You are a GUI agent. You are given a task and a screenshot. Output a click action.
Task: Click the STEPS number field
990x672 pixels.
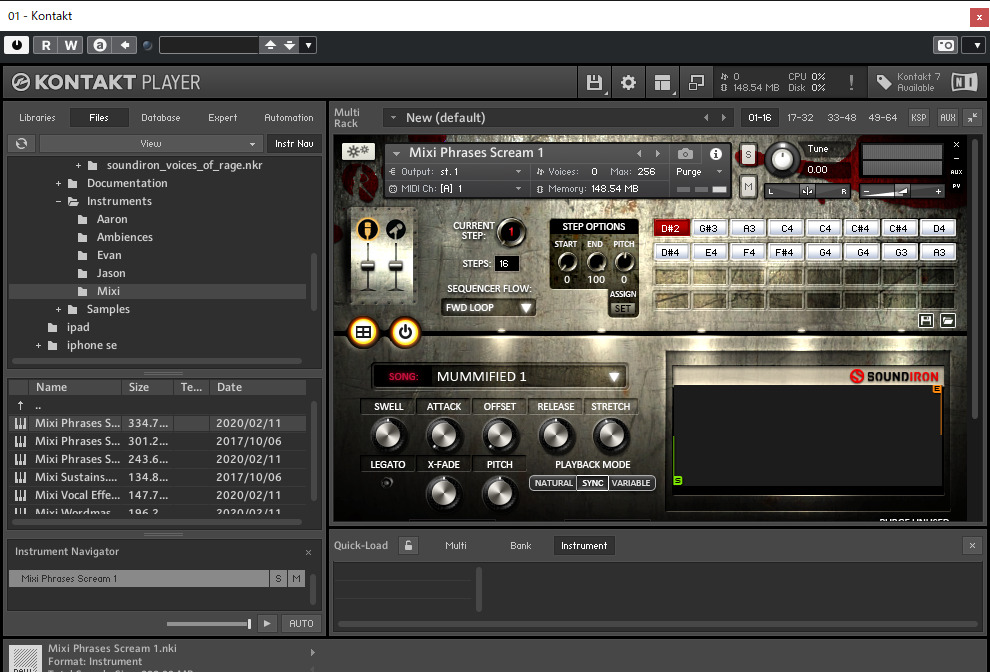507,263
